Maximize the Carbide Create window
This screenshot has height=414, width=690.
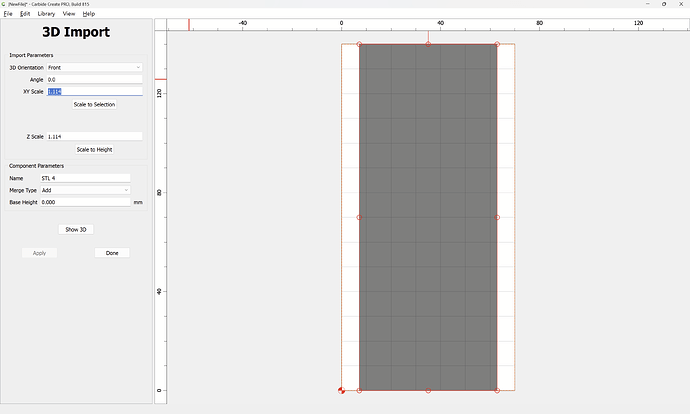(x=664, y=4)
